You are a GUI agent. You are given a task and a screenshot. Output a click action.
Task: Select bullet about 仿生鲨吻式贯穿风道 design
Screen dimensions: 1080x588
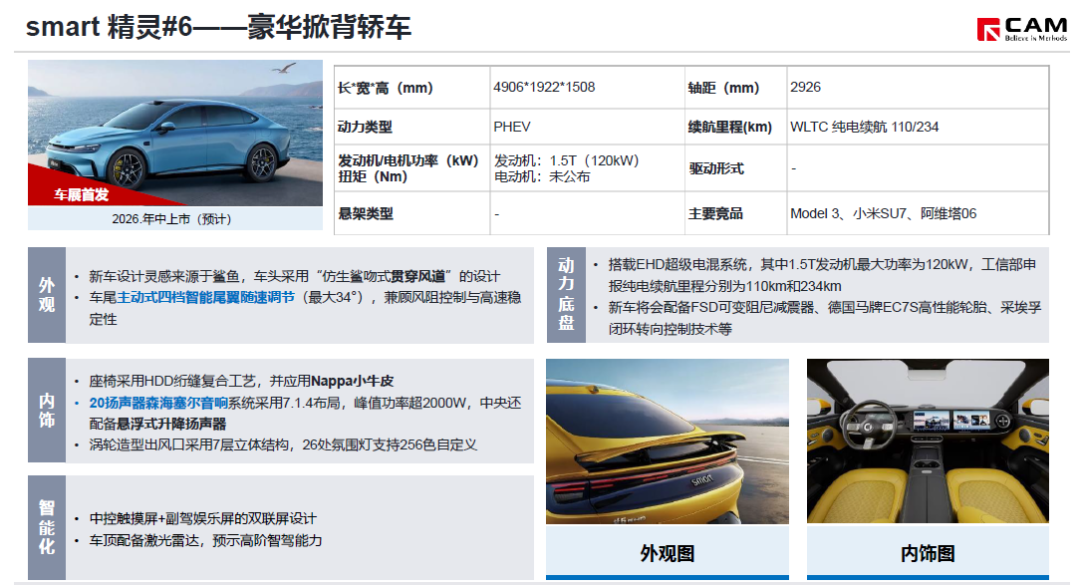[294, 276]
